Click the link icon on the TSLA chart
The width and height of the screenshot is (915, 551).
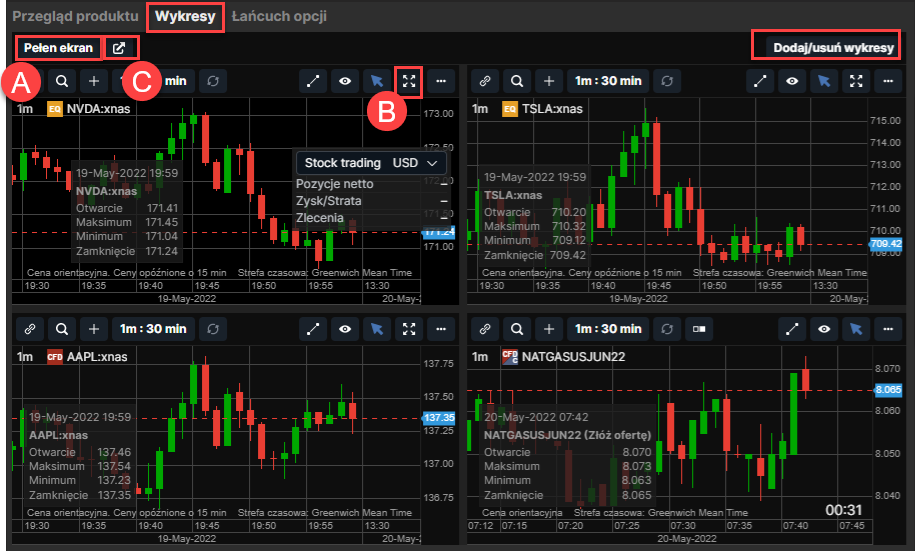(485, 81)
